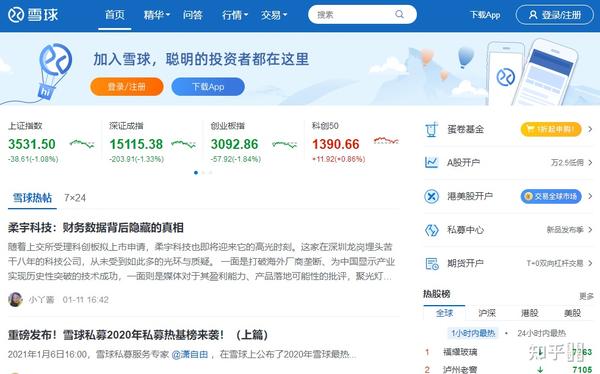
Task: Click the search magnifier icon
Action: (x=399, y=15)
